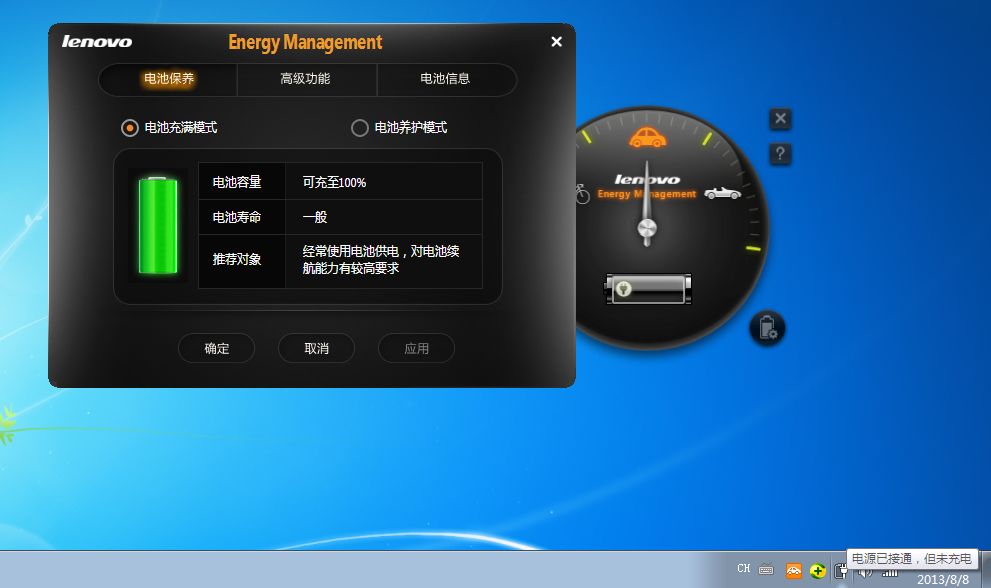Click the green plus tray icon

819,570
